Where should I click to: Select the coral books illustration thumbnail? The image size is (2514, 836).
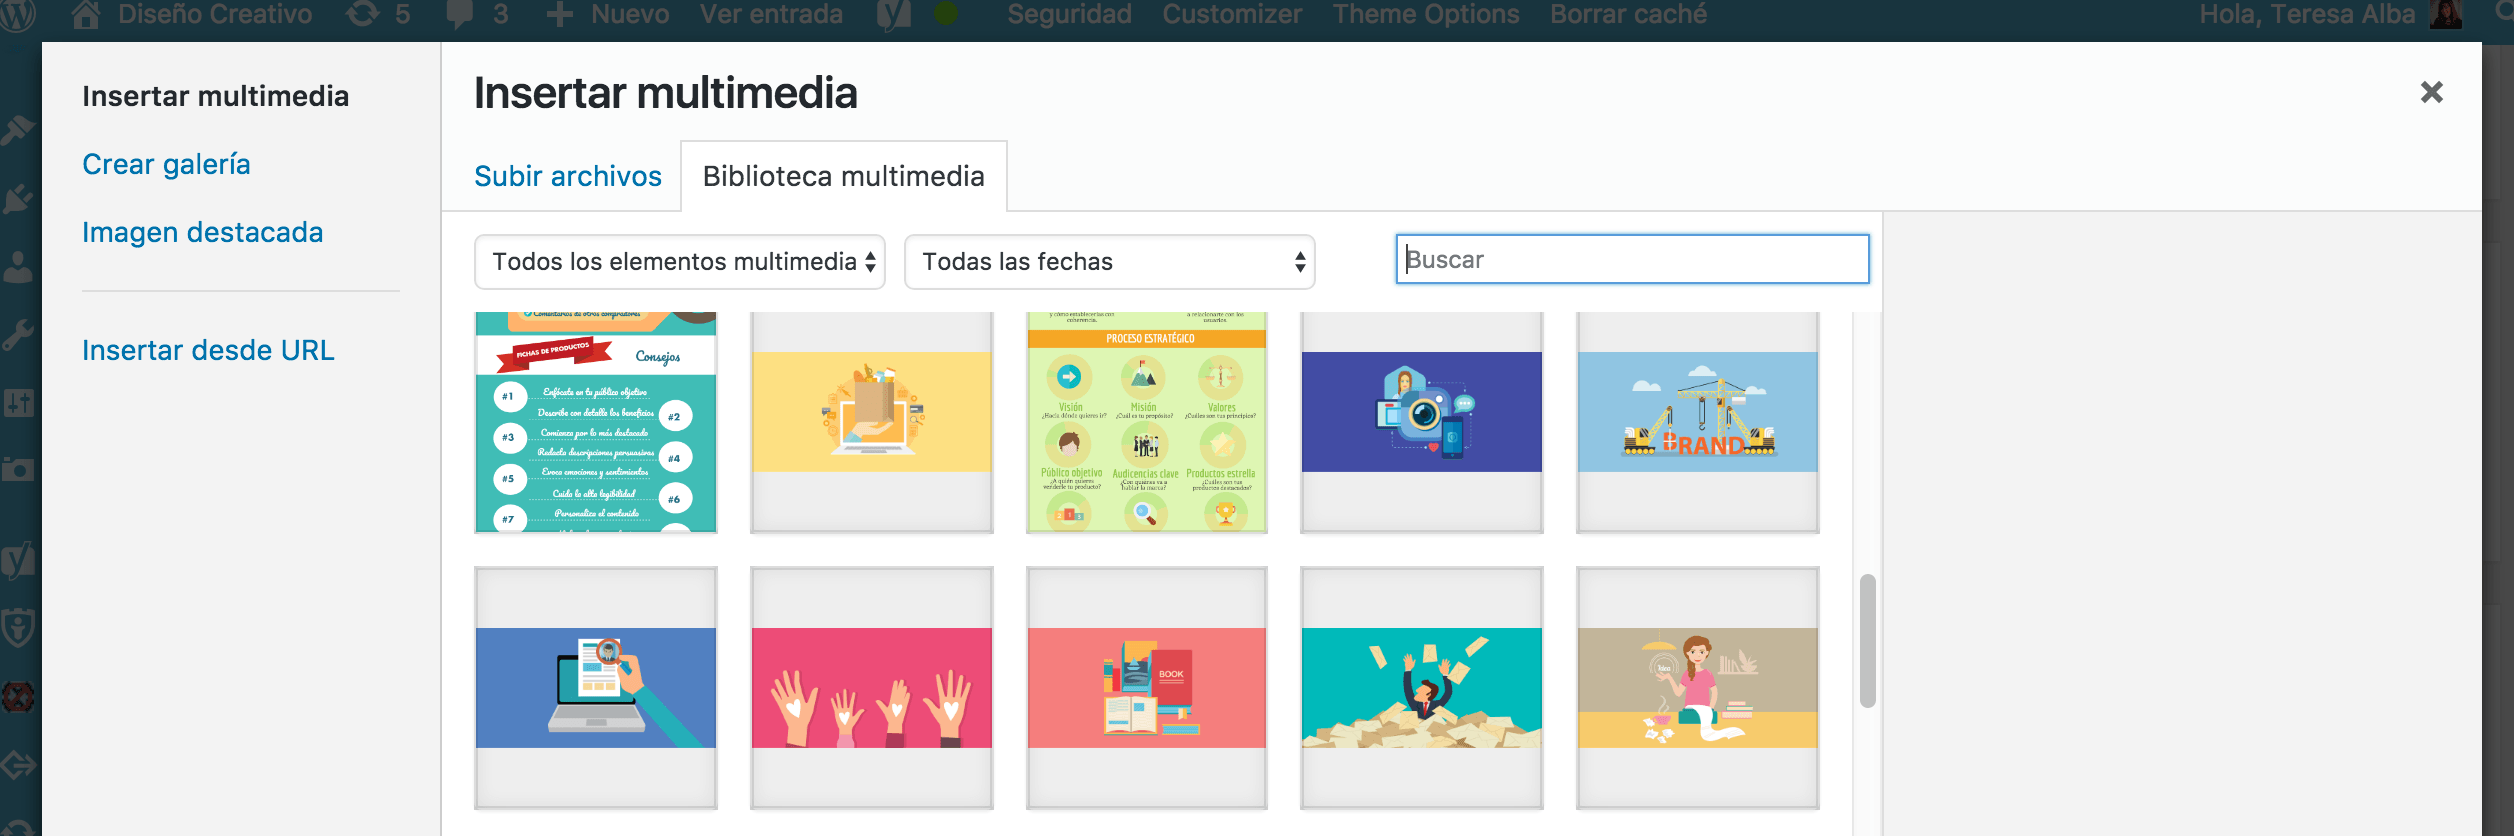point(1147,688)
